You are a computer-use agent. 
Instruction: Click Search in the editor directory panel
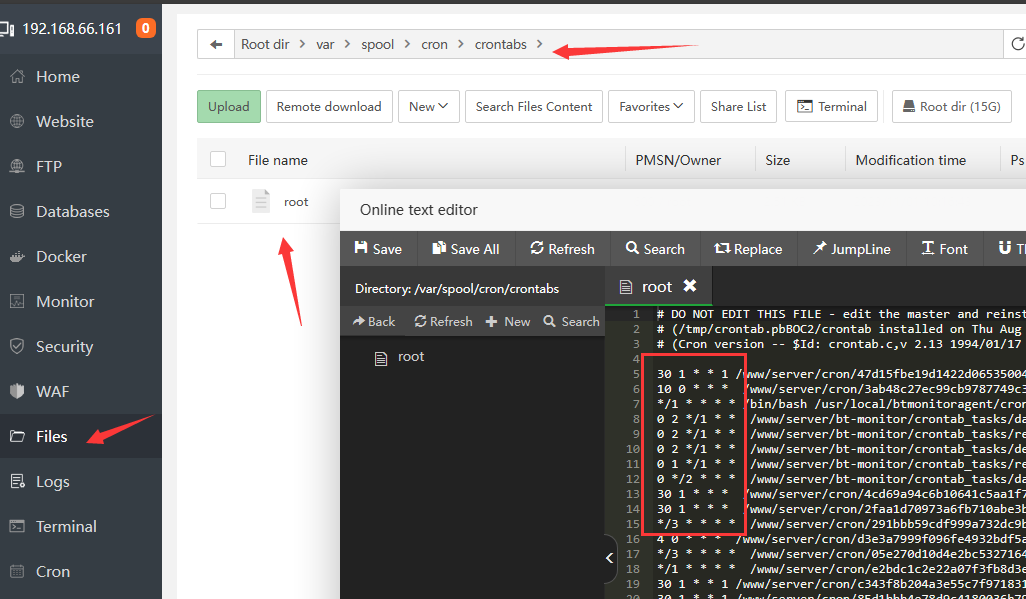pyautogui.click(x=571, y=321)
